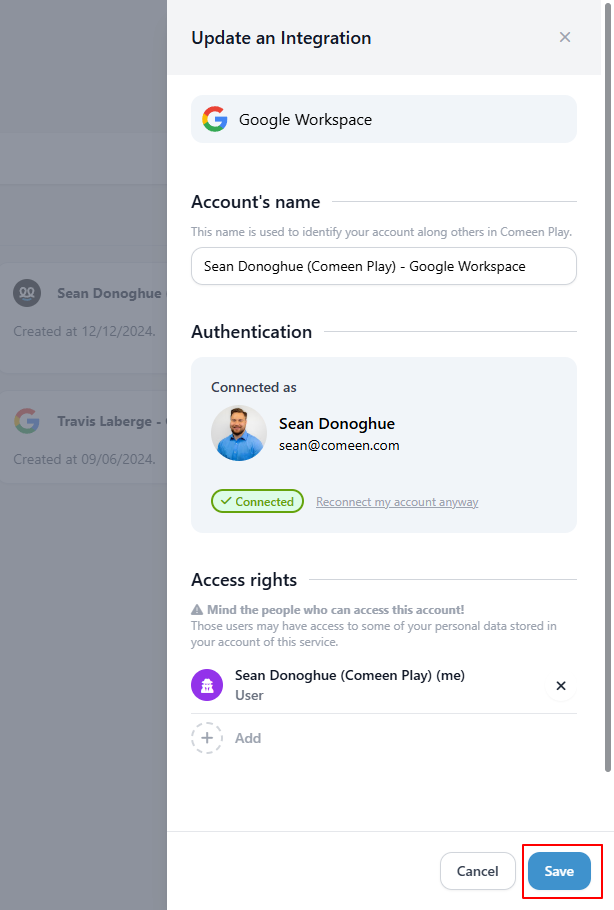The image size is (614, 910).
Task: Open Reconnect my account anyway link
Action: click(397, 502)
